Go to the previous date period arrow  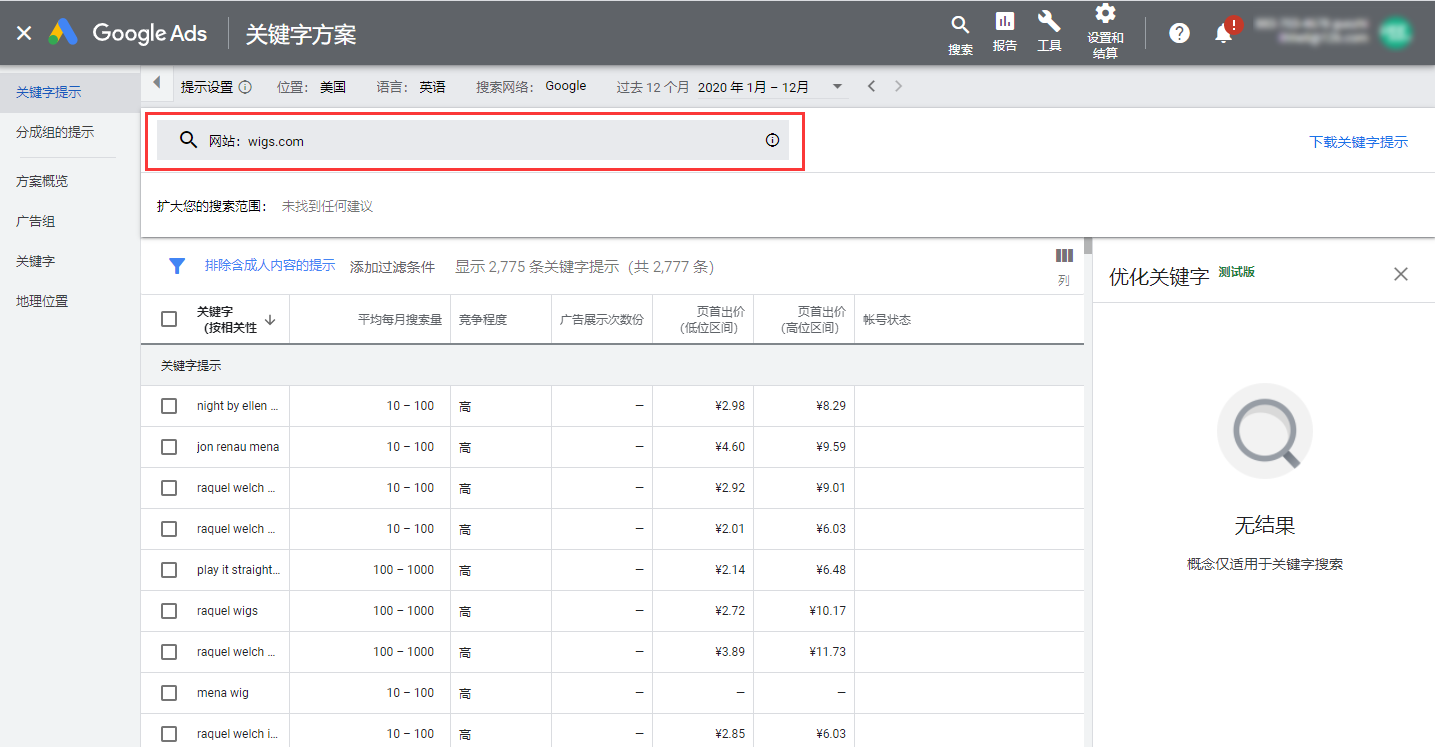click(872, 86)
